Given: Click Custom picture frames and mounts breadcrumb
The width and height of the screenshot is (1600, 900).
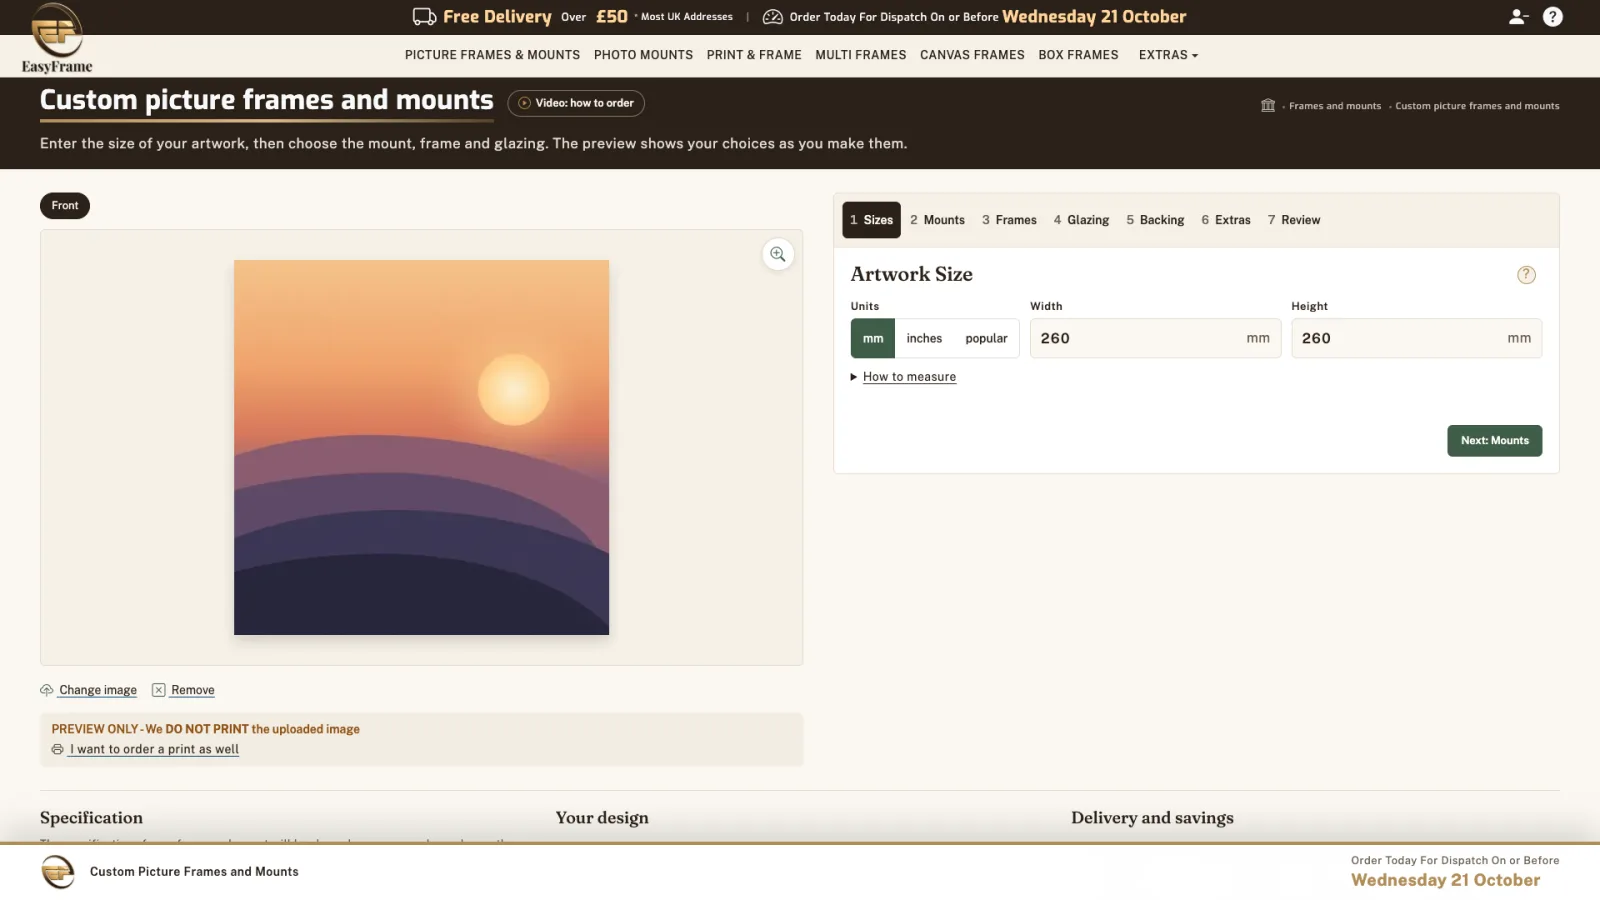Looking at the screenshot, I should [1477, 106].
